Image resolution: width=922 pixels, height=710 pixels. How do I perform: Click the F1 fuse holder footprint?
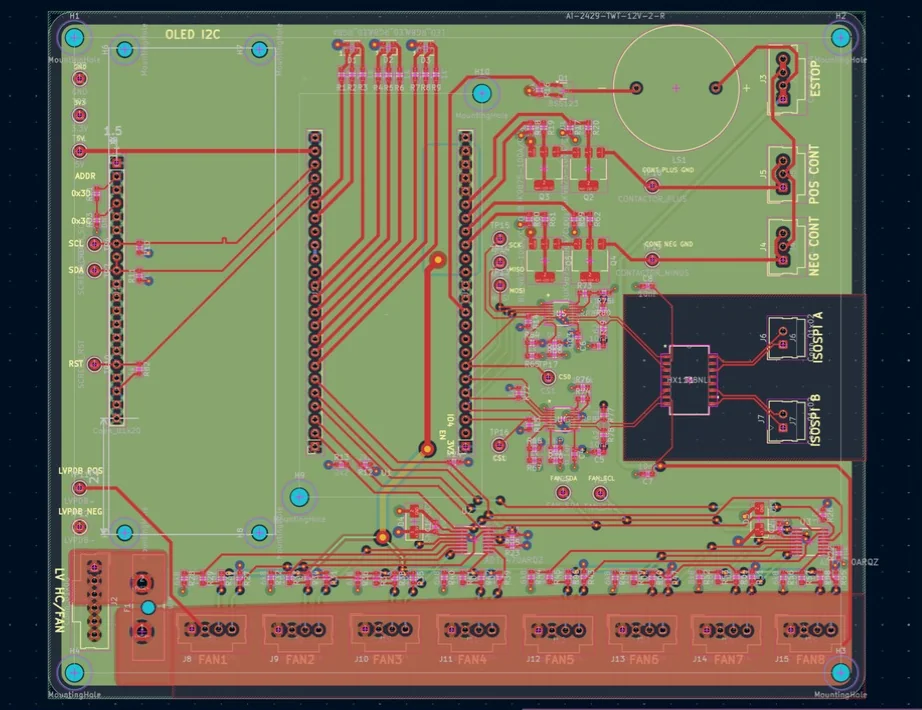(x=142, y=607)
